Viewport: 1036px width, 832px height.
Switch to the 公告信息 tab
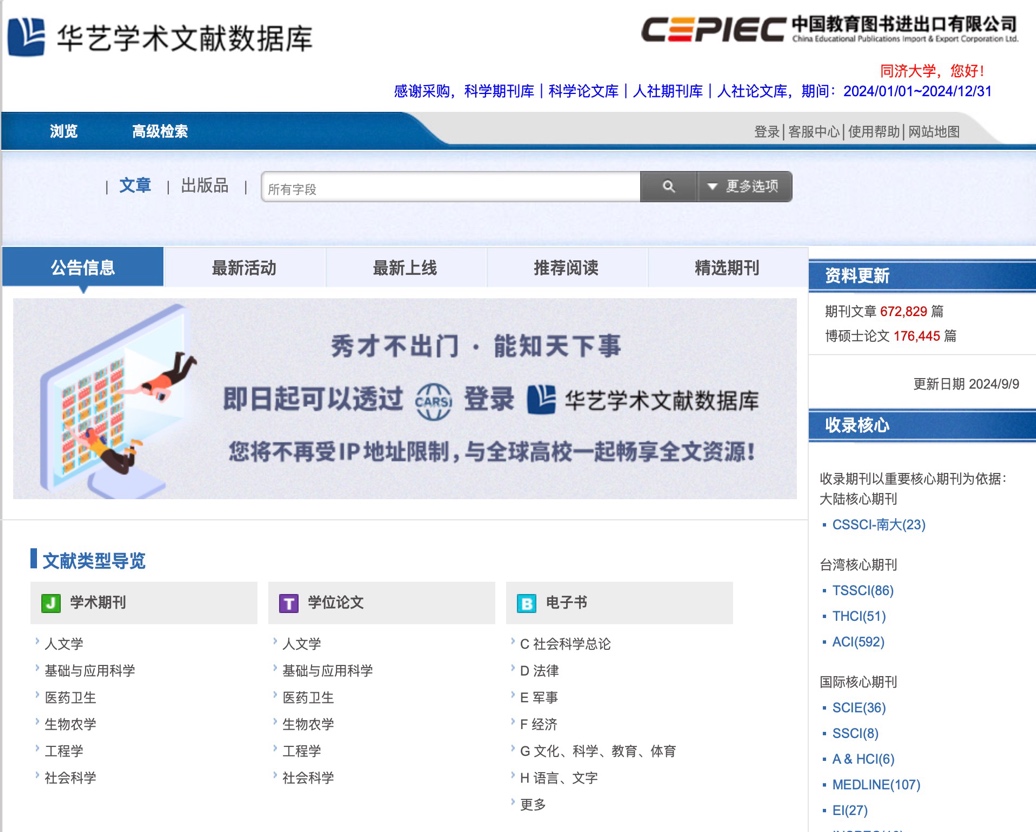(x=83, y=267)
